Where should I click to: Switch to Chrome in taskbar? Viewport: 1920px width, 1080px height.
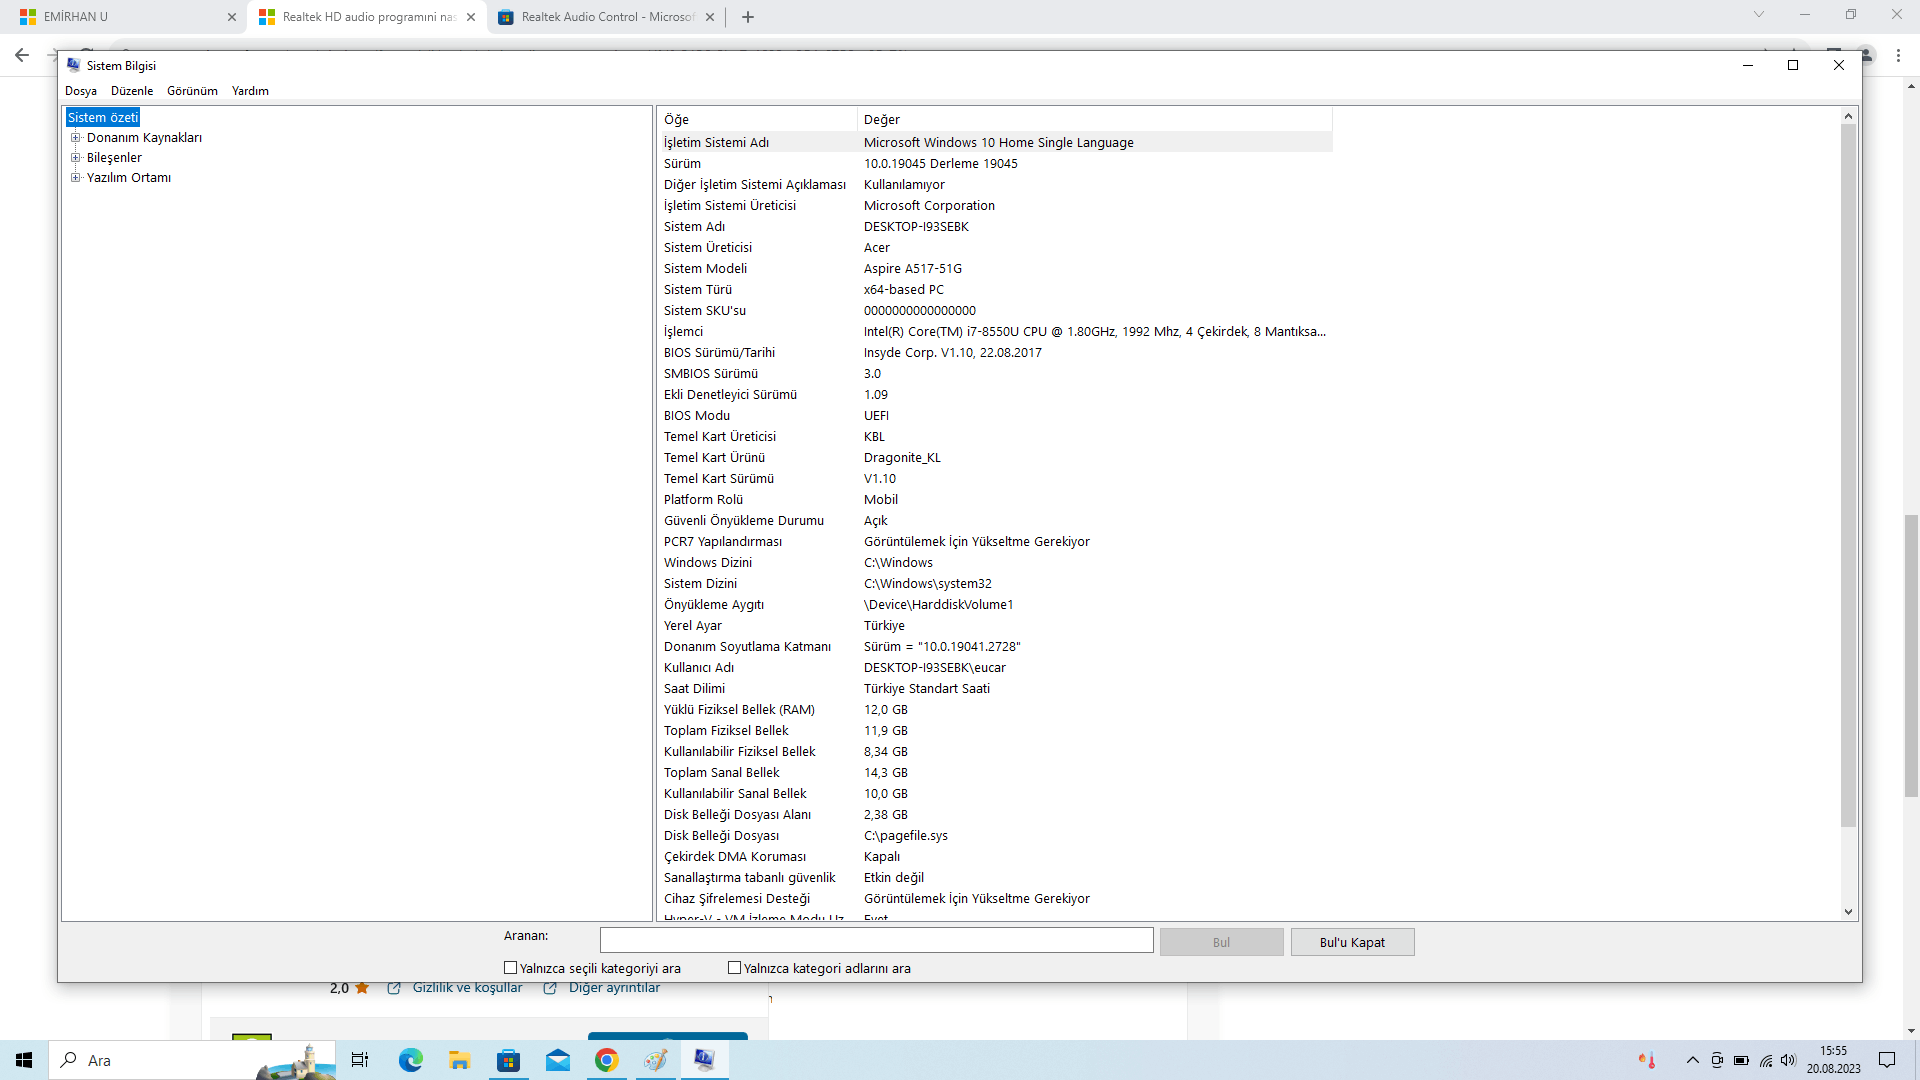(x=607, y=1060)
